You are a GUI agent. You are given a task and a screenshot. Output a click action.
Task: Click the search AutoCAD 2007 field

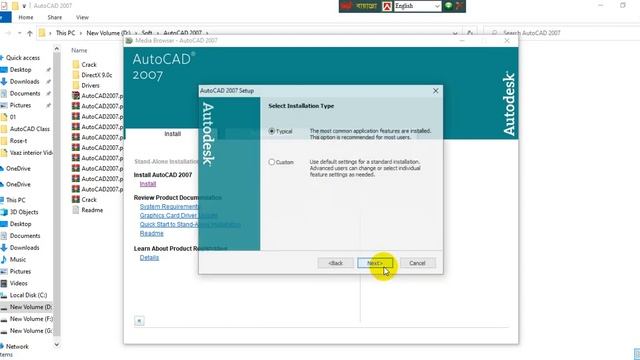(x=561, y=33)
